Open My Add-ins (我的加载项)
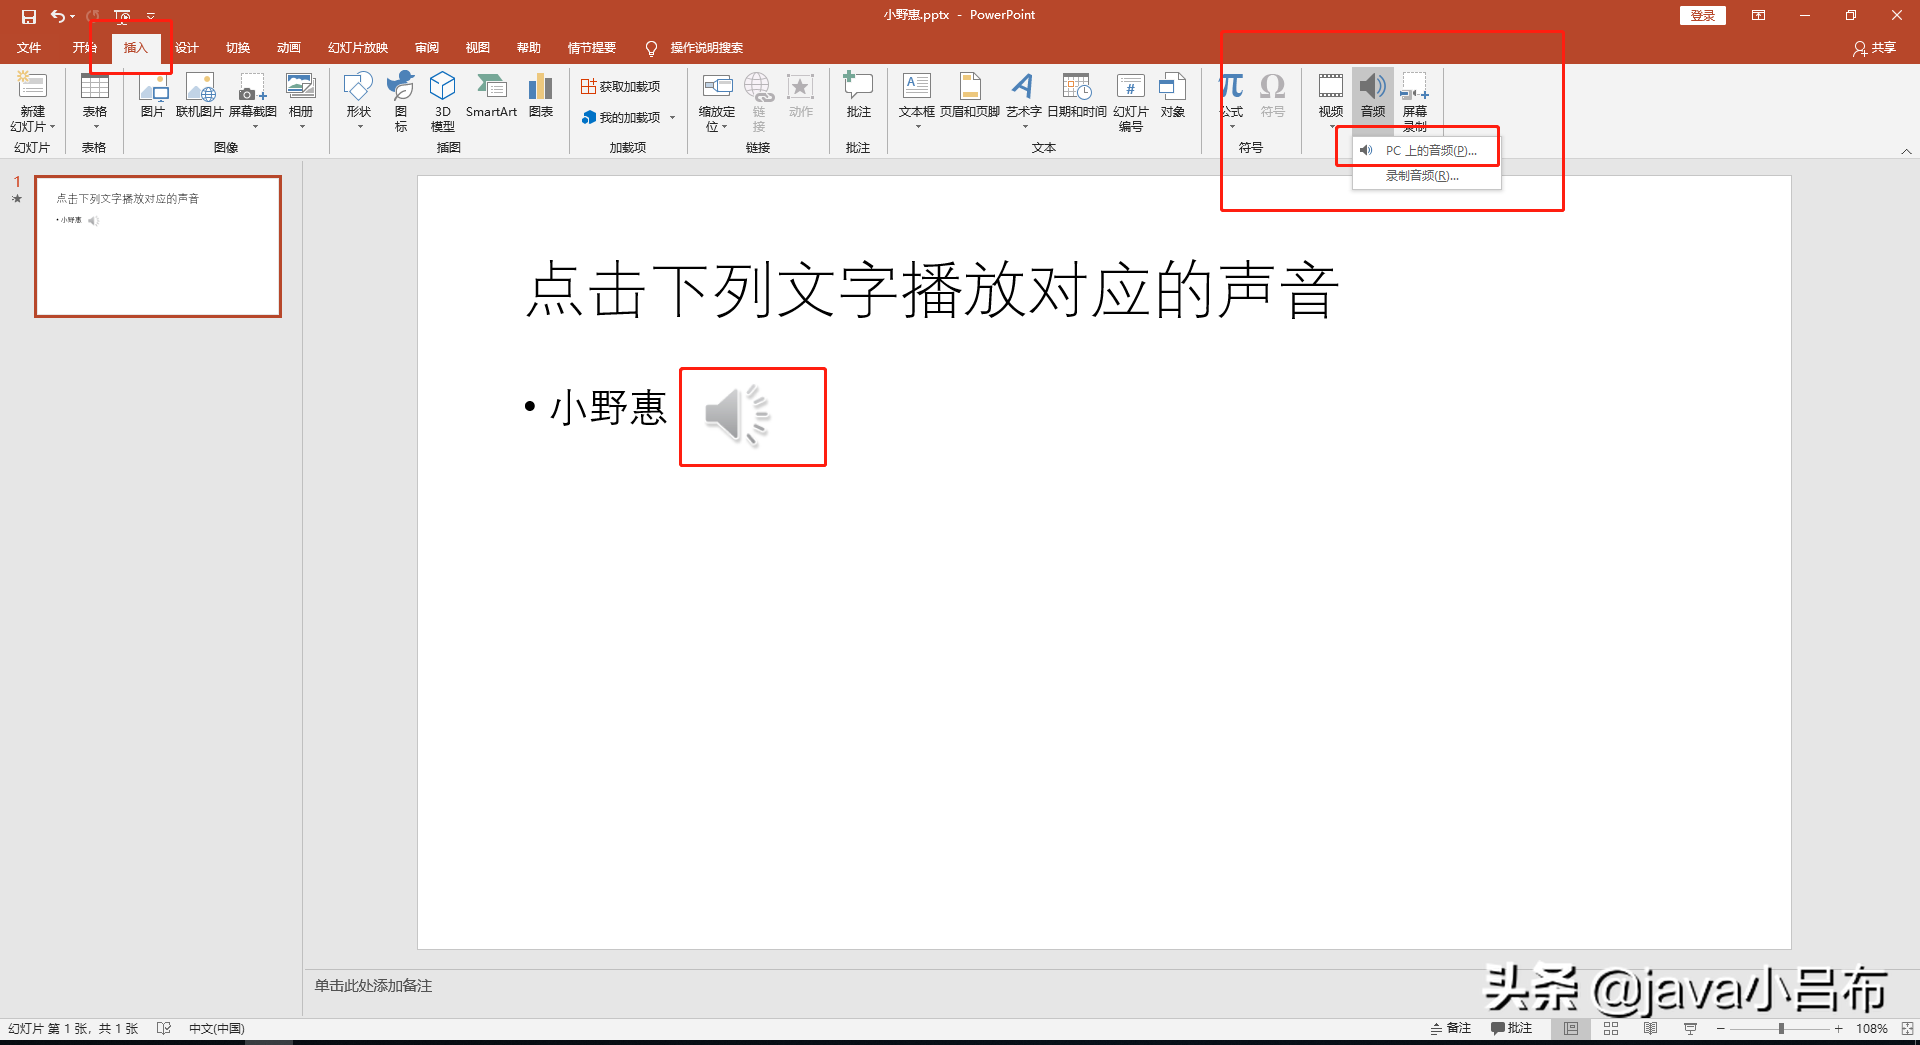 pyautogui.click(x=621, y=117)
